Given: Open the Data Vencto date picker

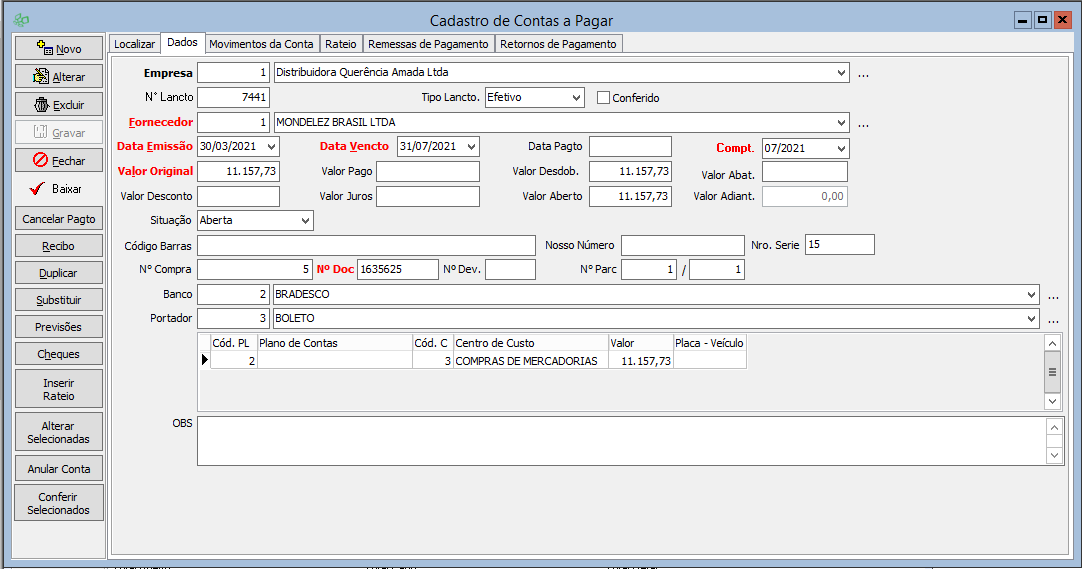Looking at the screenshot, I should (471, 147).
